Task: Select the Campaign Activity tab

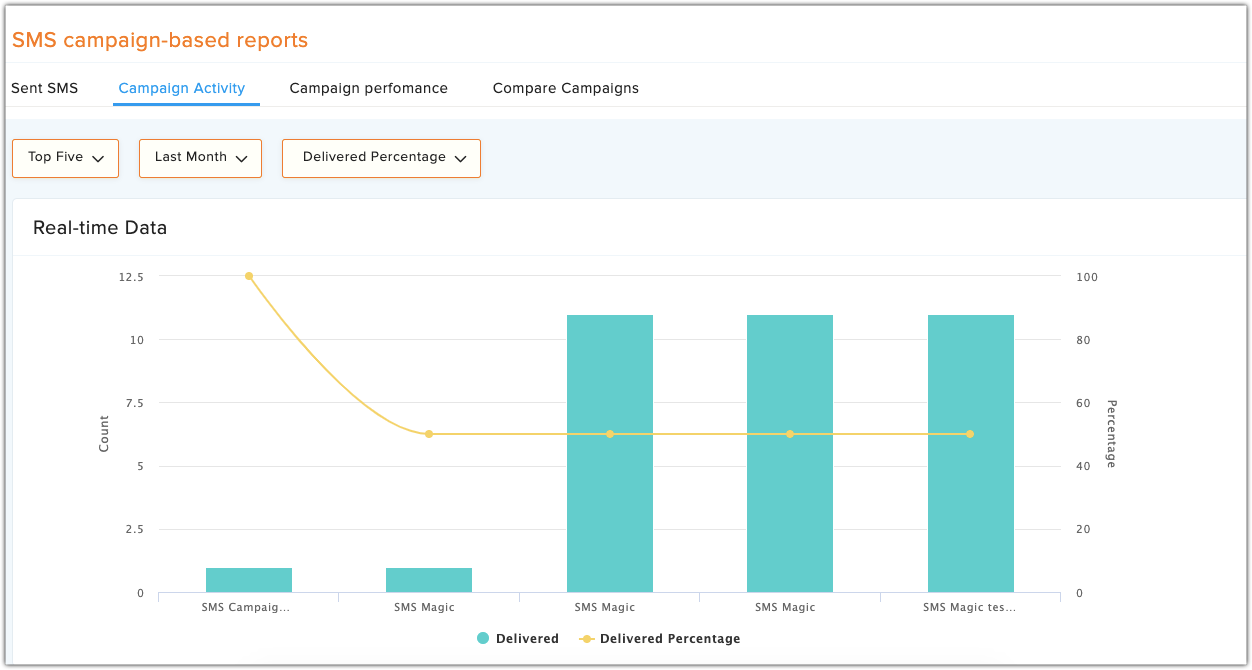Action: point(182,88)
